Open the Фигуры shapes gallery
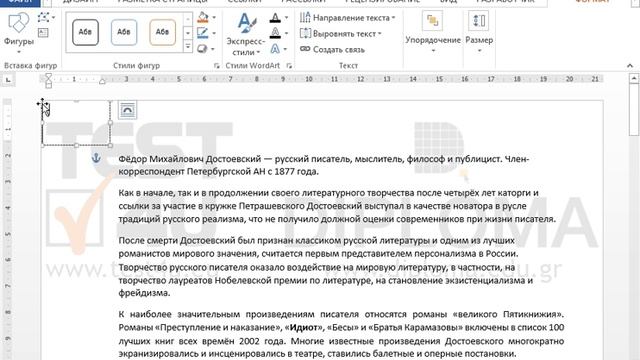The image size is (640, 360). pyautogui.click(x=18, y=33)
